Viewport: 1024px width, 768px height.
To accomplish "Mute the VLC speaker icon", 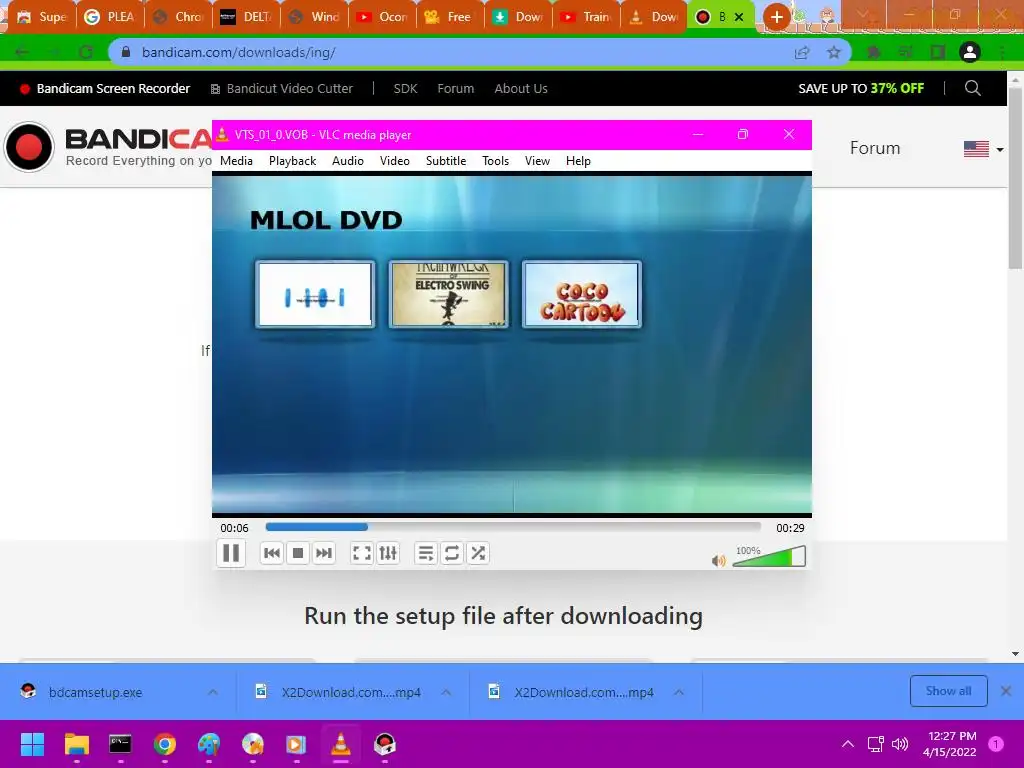I will click(x=718, y=560).
